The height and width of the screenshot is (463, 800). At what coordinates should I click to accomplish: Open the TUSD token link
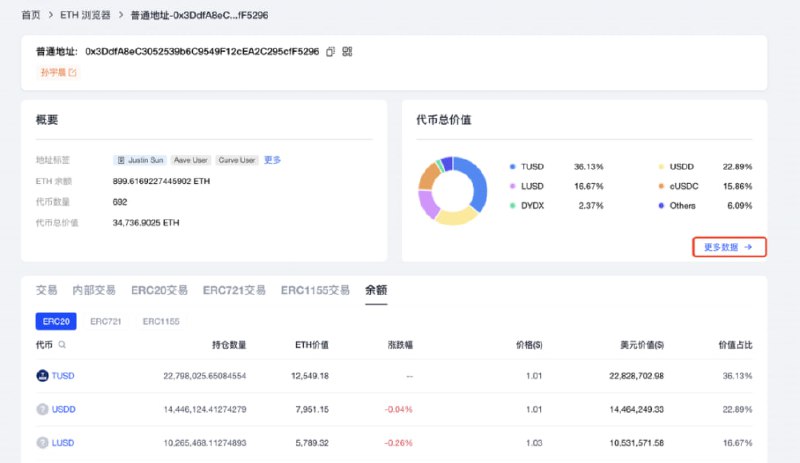(63, 376)
